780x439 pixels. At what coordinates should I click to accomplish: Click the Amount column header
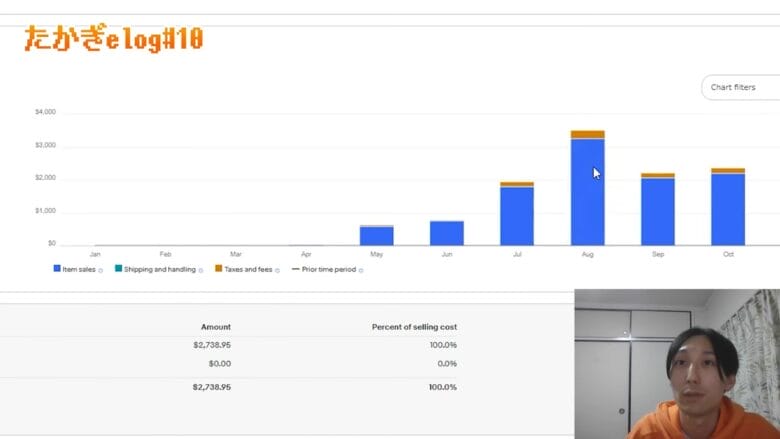coord(216,327)
